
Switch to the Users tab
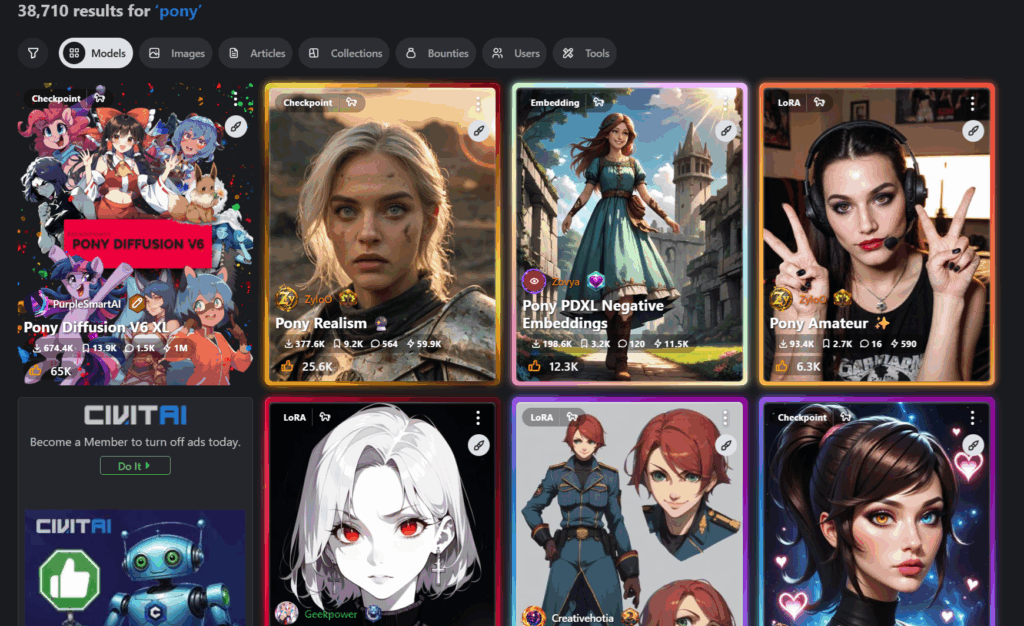(515, 53)
